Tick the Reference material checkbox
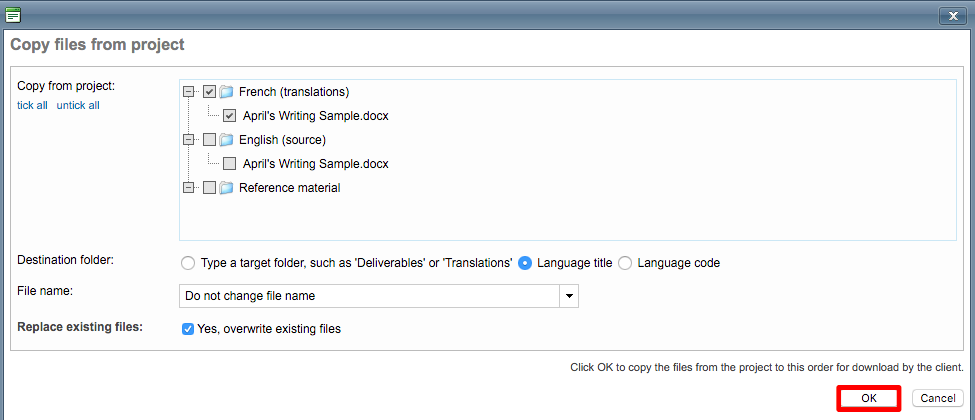The image size is (975, 420). point(209,188)
